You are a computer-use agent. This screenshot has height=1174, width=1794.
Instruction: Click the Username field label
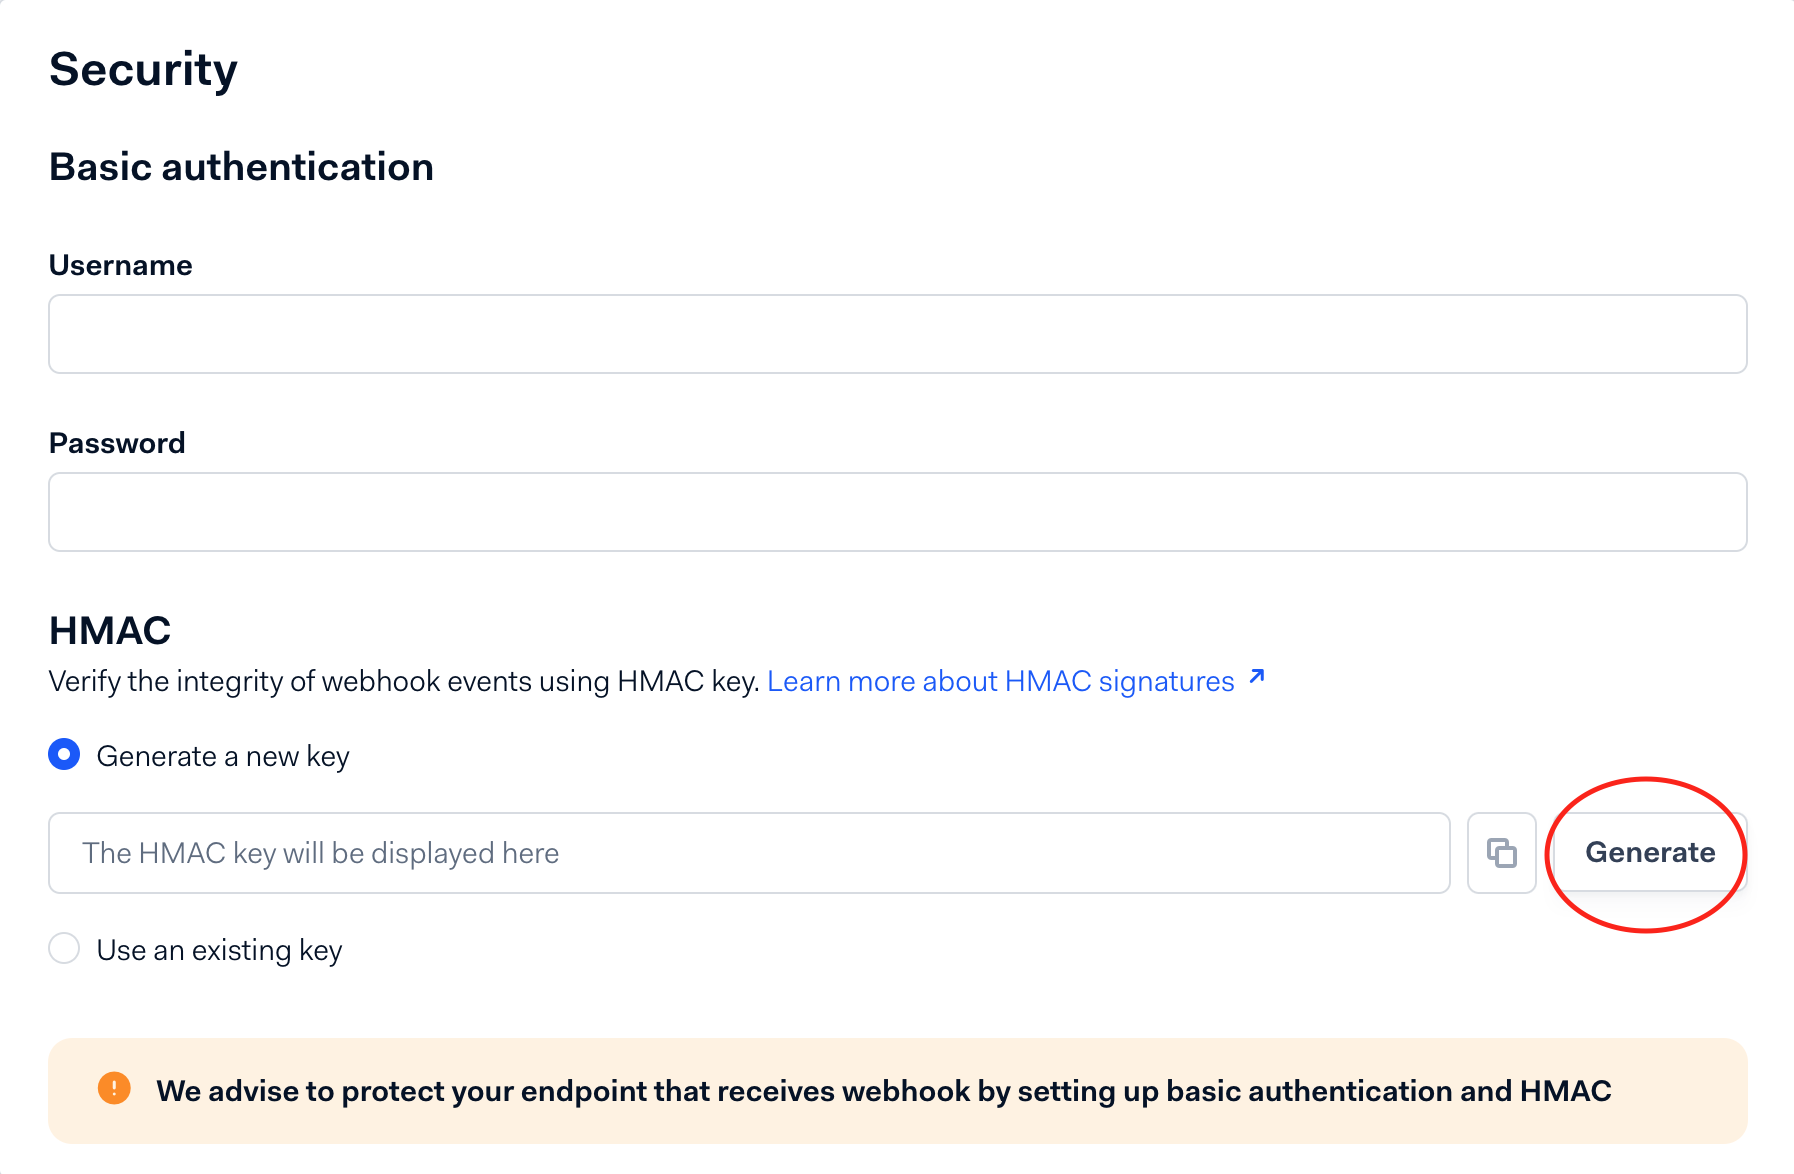[x=120, y=265]
